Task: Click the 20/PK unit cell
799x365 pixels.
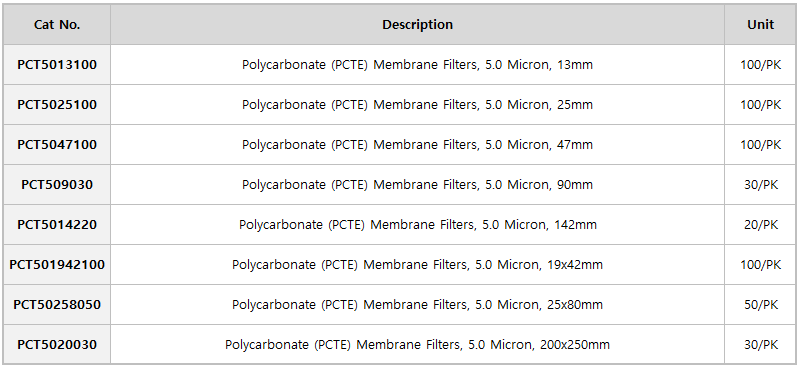Action: tap(761, 224)
